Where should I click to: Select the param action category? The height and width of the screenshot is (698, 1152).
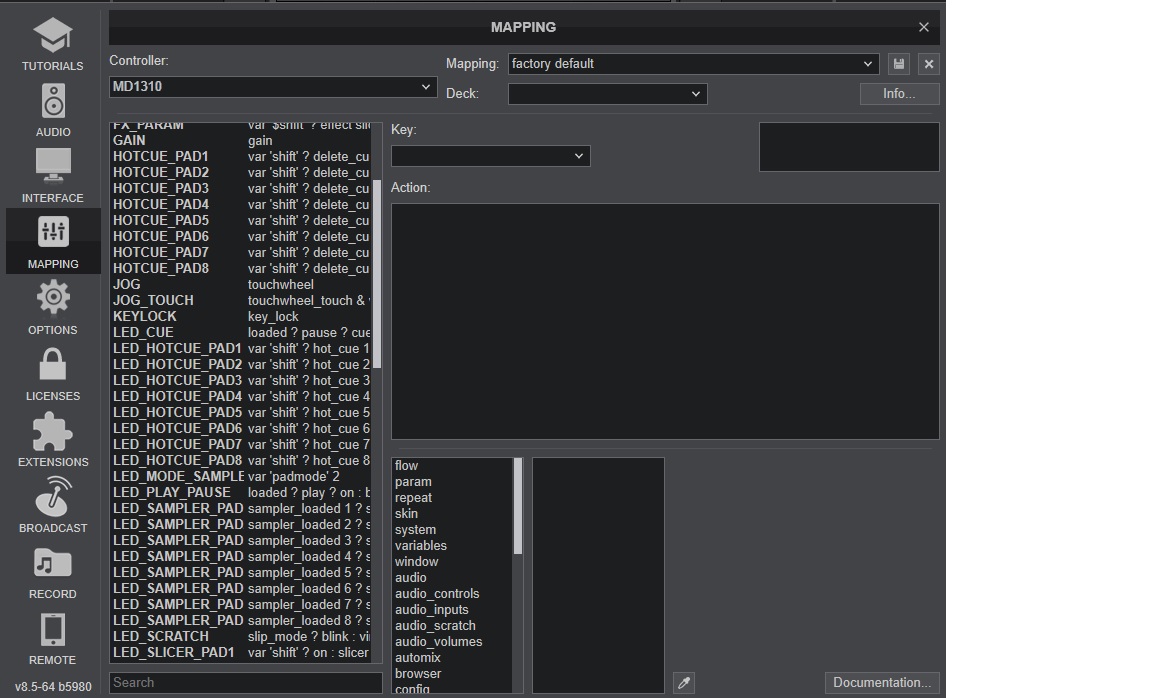453,482
